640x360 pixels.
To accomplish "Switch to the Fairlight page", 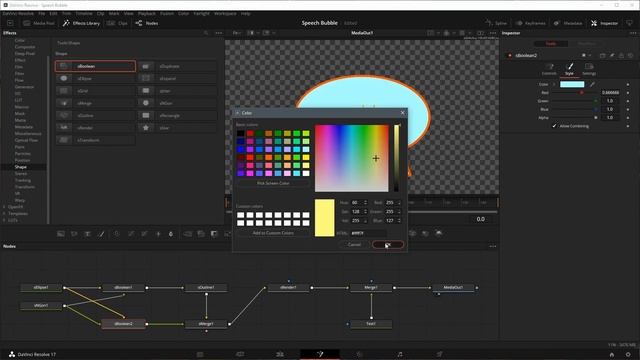I will pos(400,354).
